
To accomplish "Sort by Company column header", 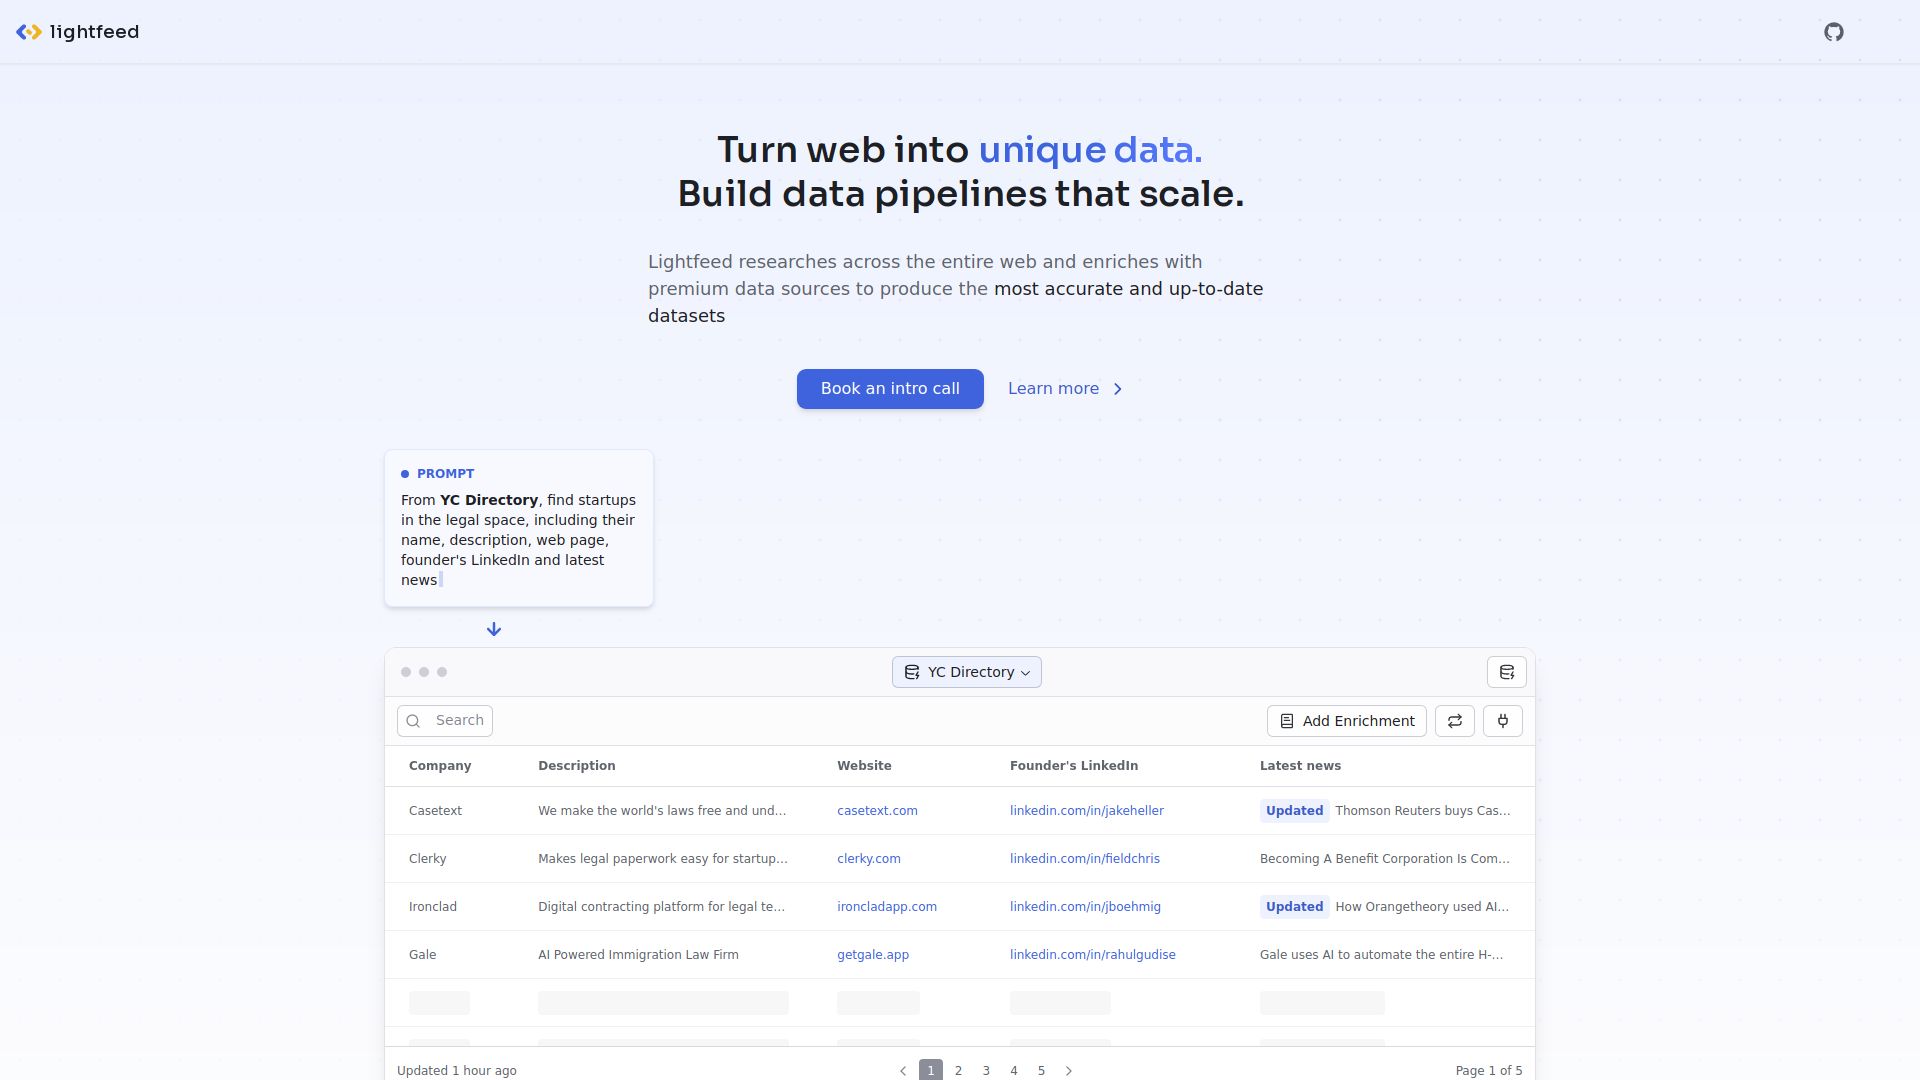I will pyautogui.click(x=440, y=766).
